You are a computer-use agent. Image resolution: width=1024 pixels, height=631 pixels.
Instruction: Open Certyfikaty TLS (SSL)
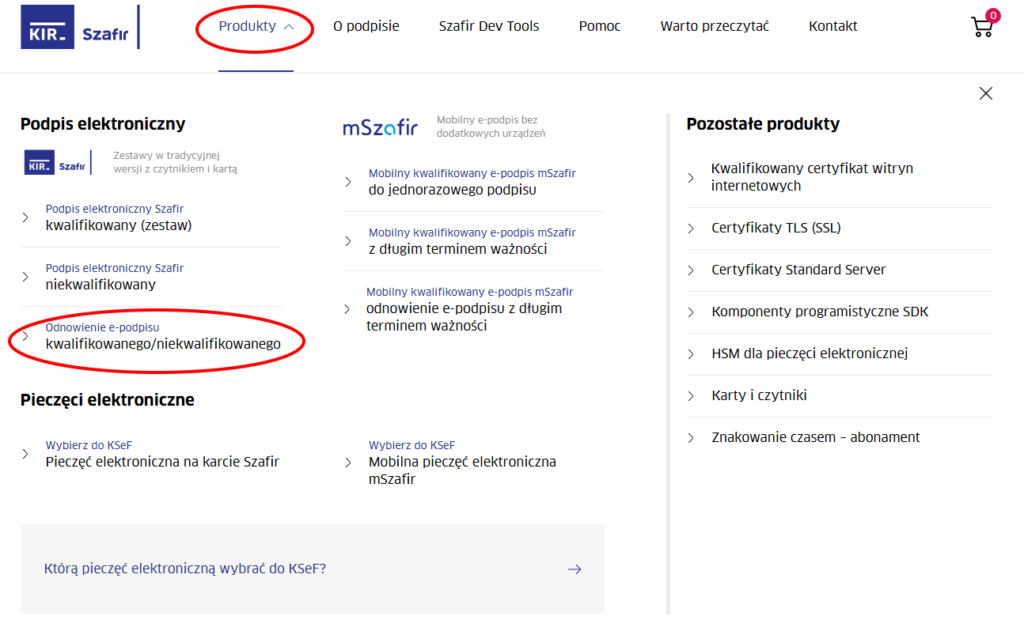pyautogui.click(x=776, y=228)
